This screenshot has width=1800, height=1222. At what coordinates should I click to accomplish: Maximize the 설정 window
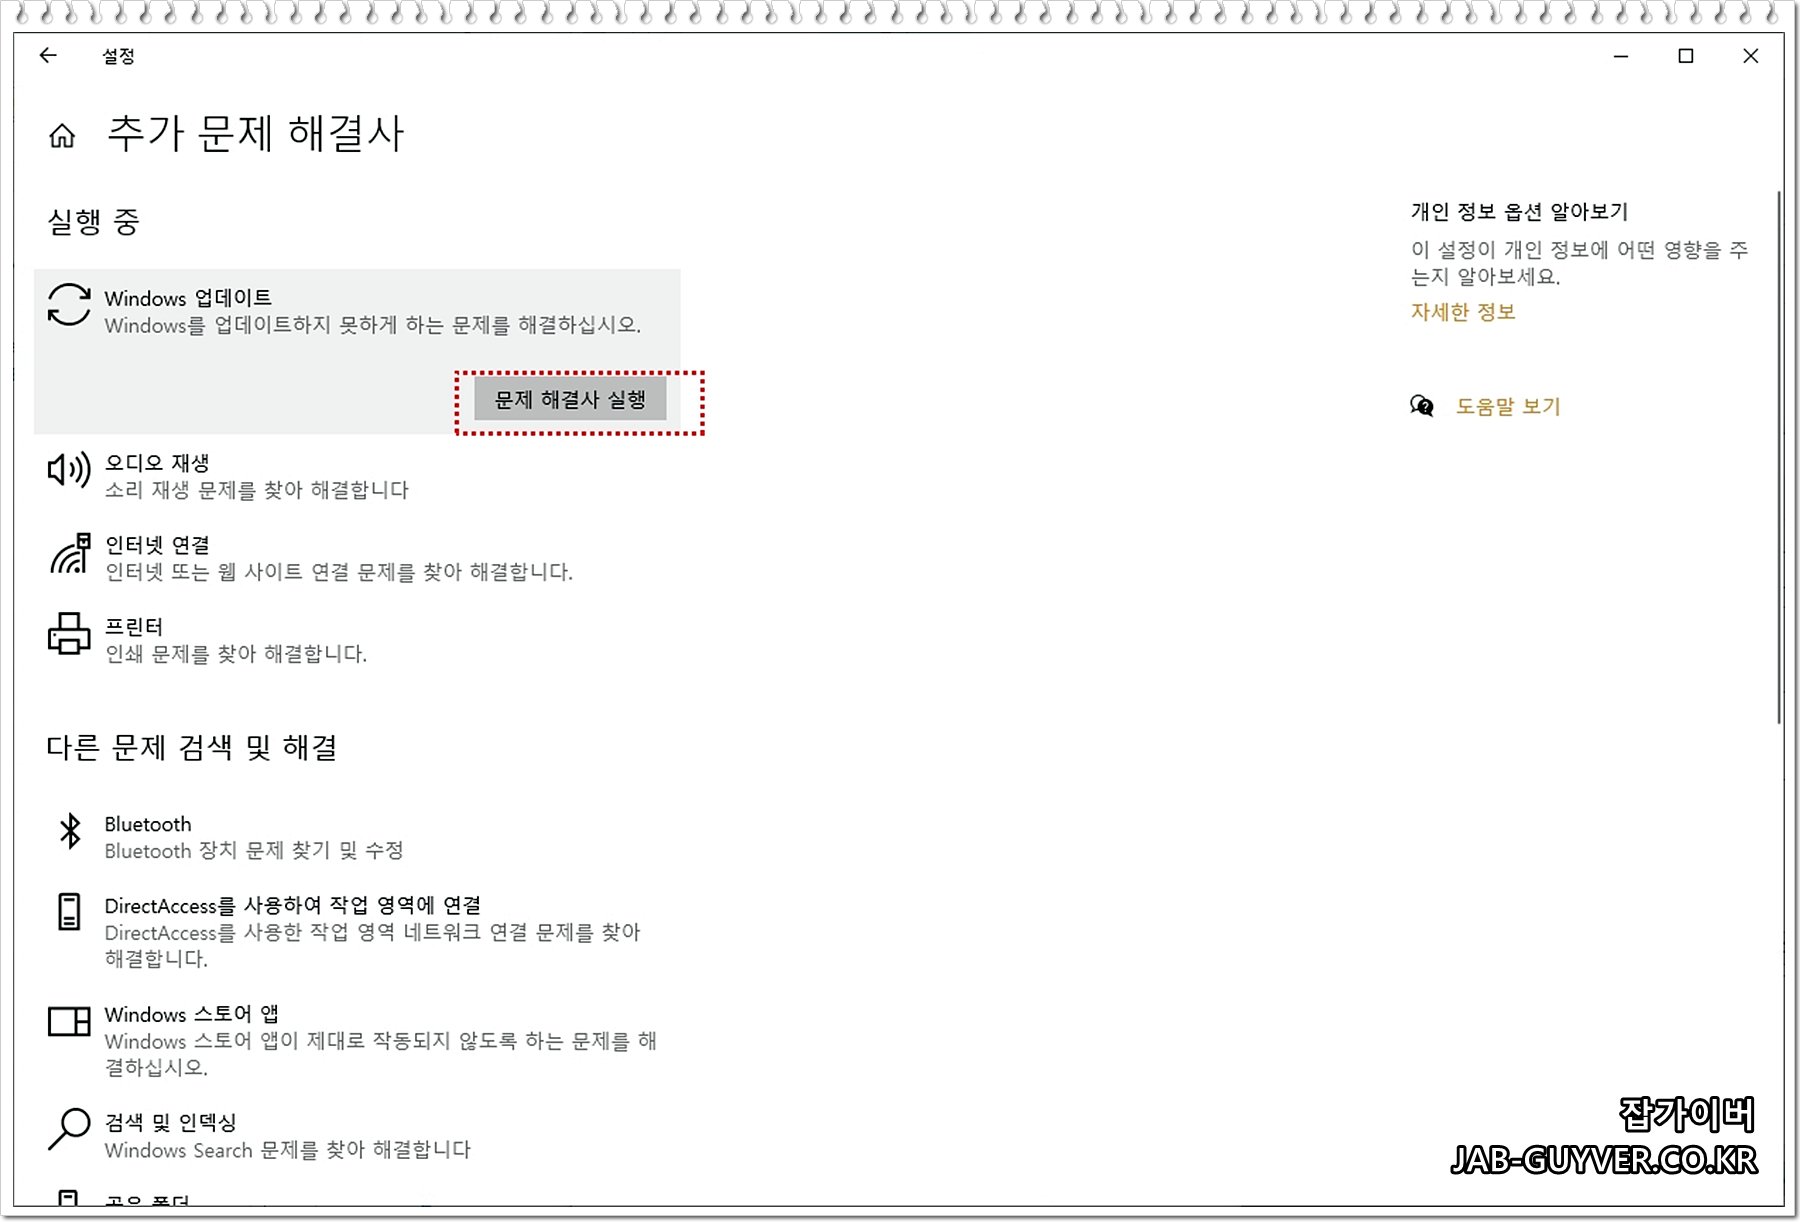tap(1686, 56)
